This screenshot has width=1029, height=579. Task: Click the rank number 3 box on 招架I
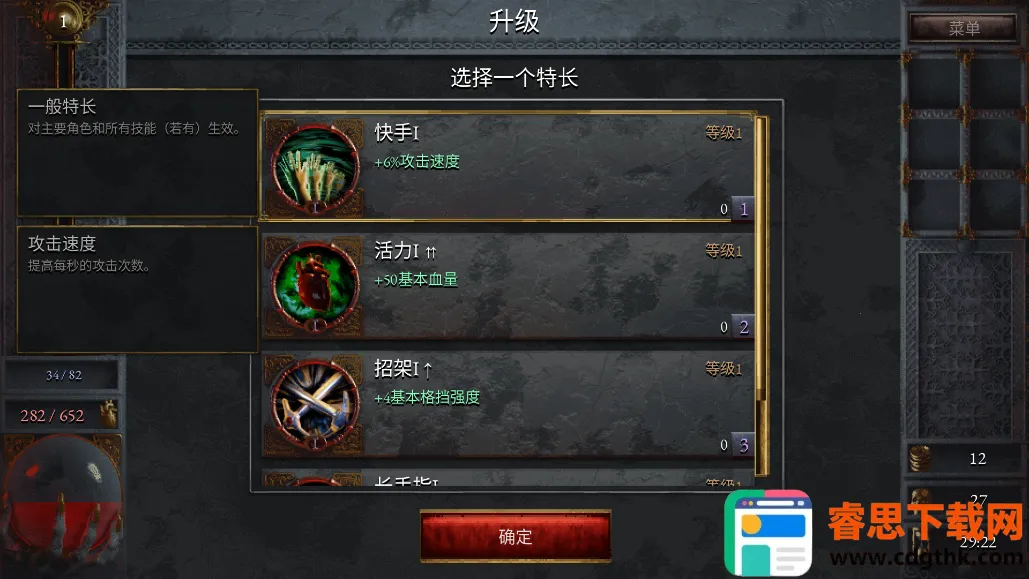(743, 445)
